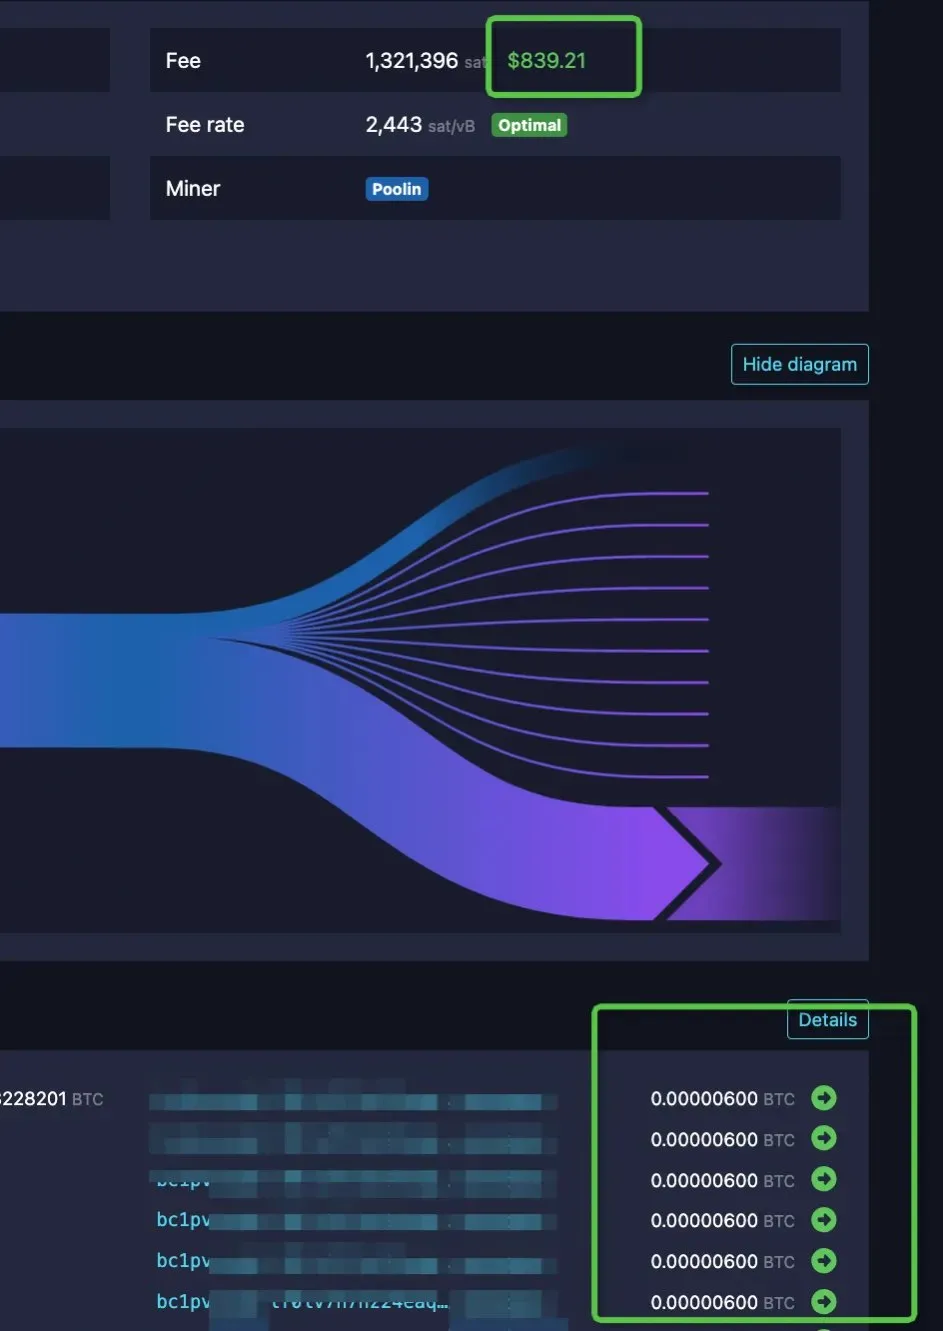Open the second blurred output address

pyautogui.click(x=352, y=1140)
